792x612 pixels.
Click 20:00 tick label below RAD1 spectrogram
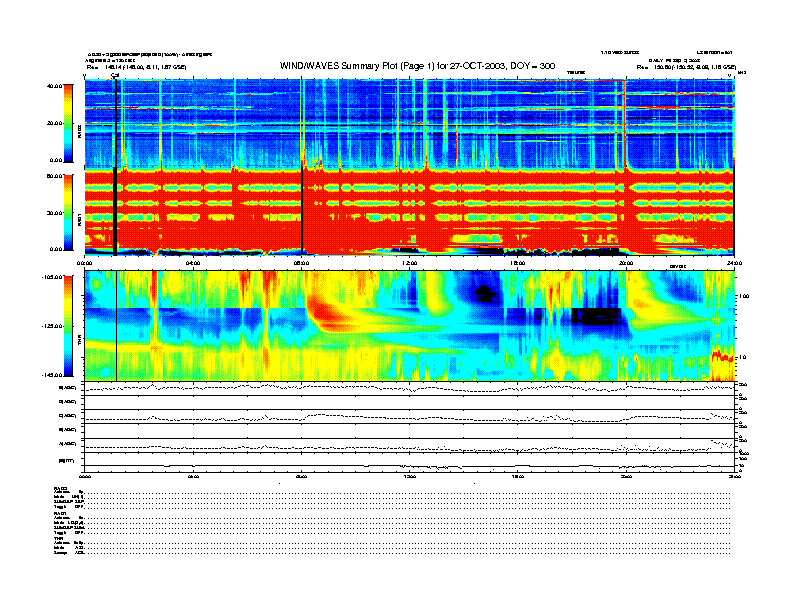point(626,263)
